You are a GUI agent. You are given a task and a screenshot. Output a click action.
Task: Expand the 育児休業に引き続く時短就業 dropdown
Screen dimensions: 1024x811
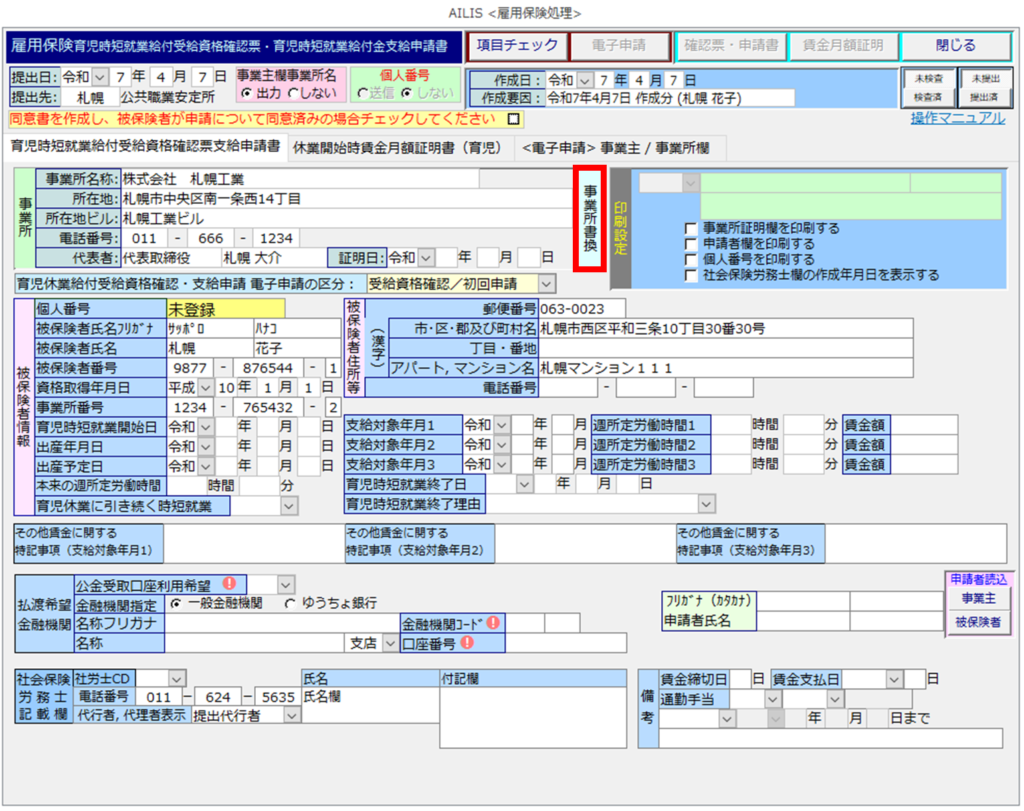289,506
